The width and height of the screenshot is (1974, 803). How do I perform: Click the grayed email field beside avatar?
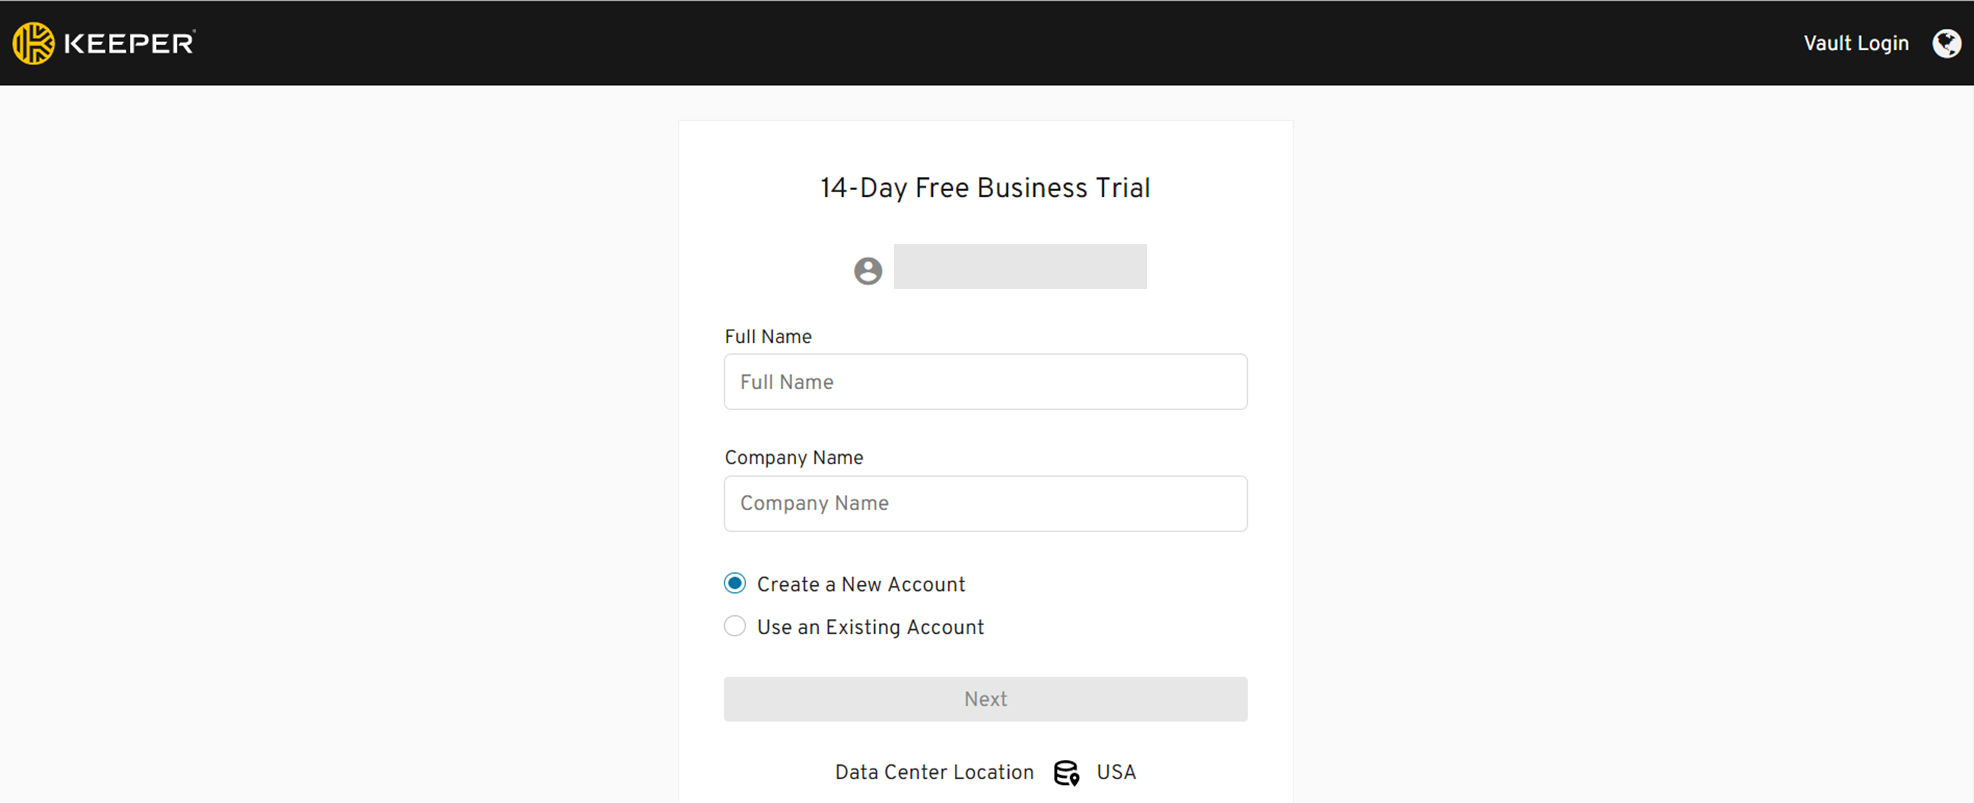[x=1020, y=267]
